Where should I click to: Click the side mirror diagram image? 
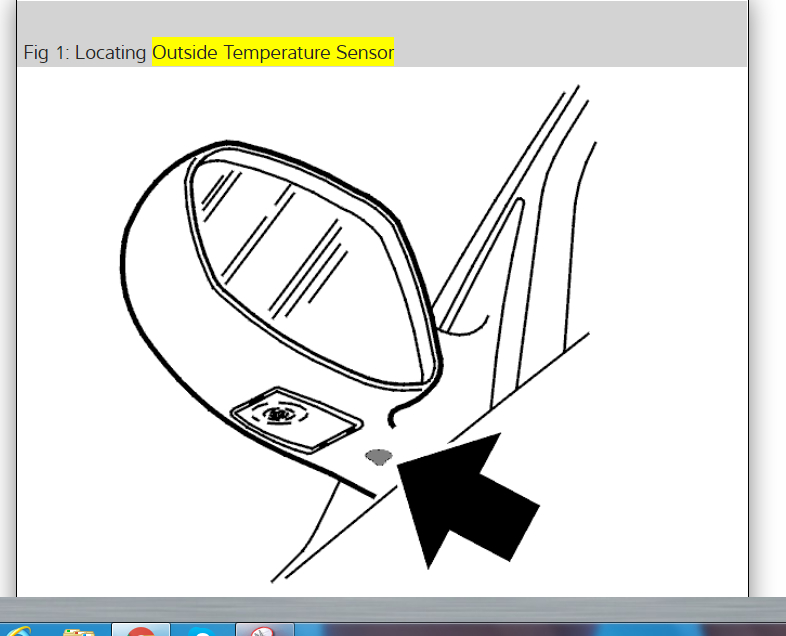coord(358,332)
